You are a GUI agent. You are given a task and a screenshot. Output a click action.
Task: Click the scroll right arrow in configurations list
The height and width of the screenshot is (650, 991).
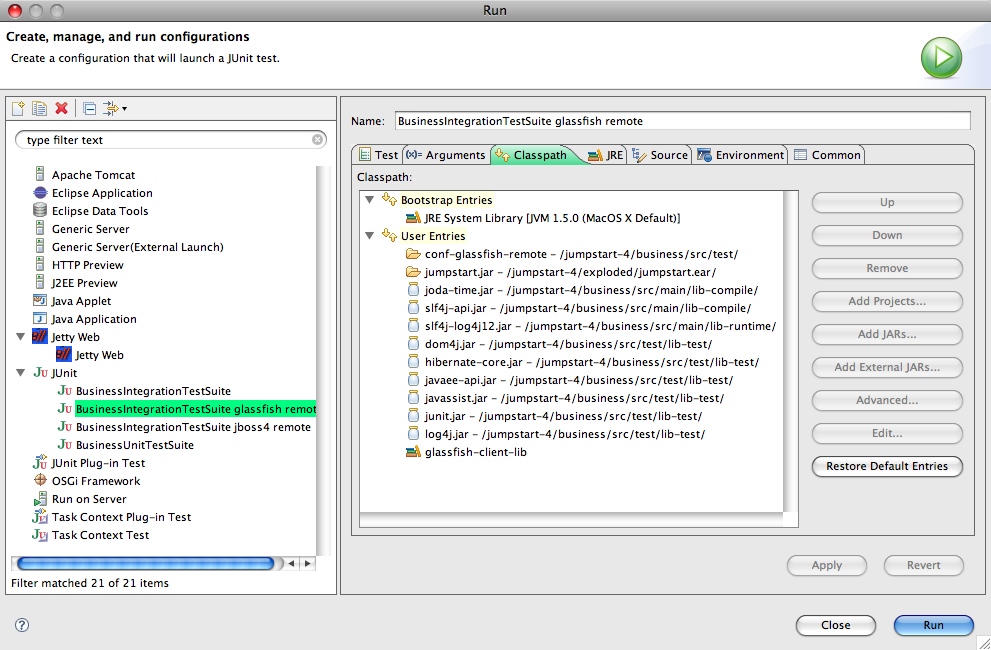click(308, 563)
